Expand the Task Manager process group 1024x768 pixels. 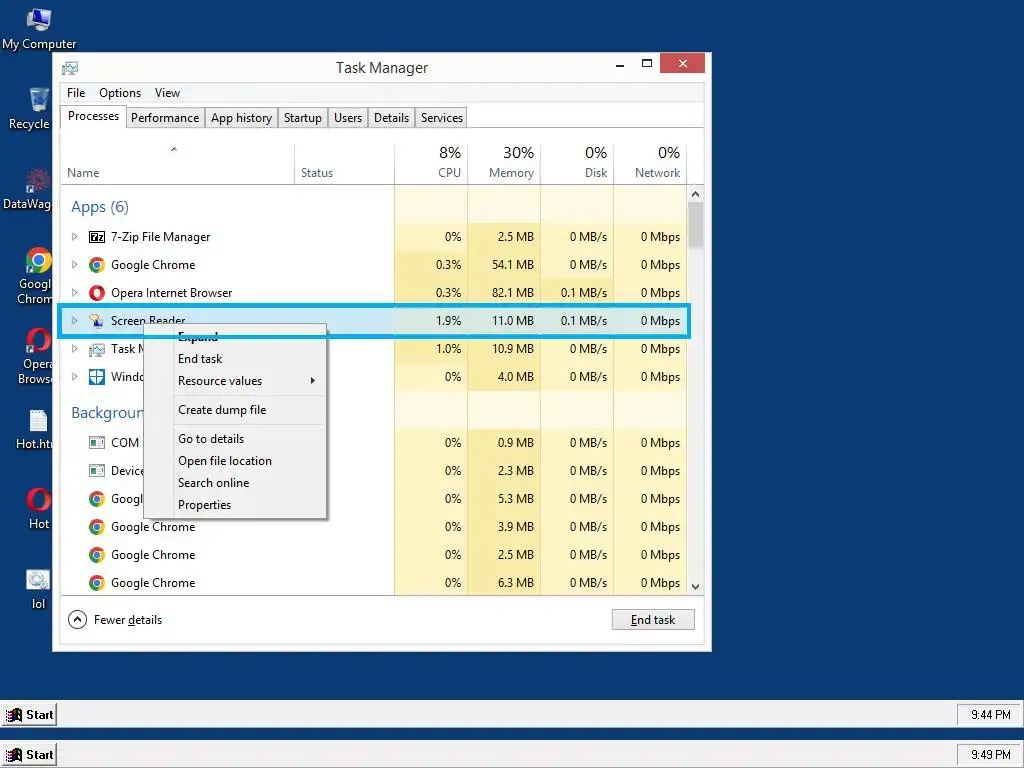[74, 349]
